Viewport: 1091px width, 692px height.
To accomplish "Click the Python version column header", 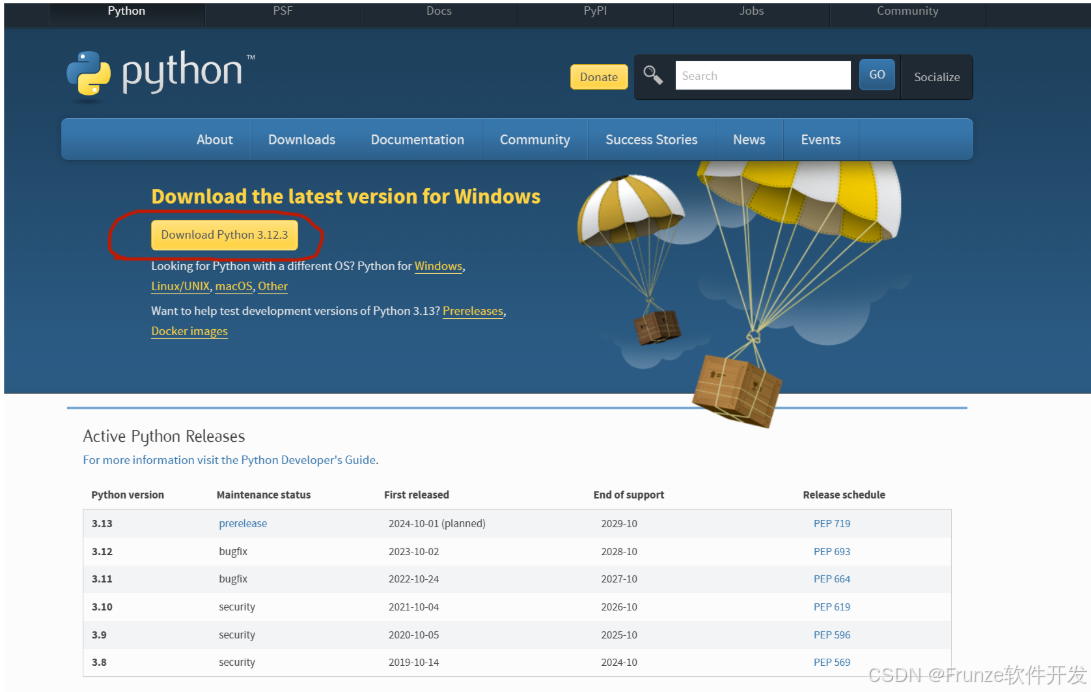I will pyautogui.click(x=128, y=495).
